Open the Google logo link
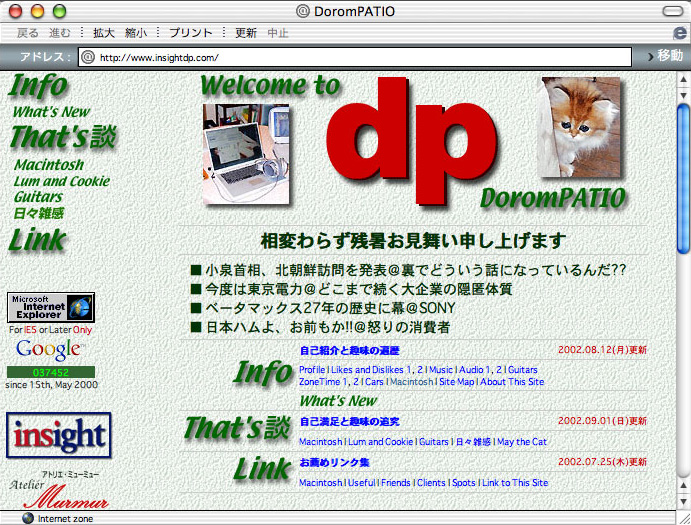The image size is (691, 525). pyautogui.click(x=50, y=349)
